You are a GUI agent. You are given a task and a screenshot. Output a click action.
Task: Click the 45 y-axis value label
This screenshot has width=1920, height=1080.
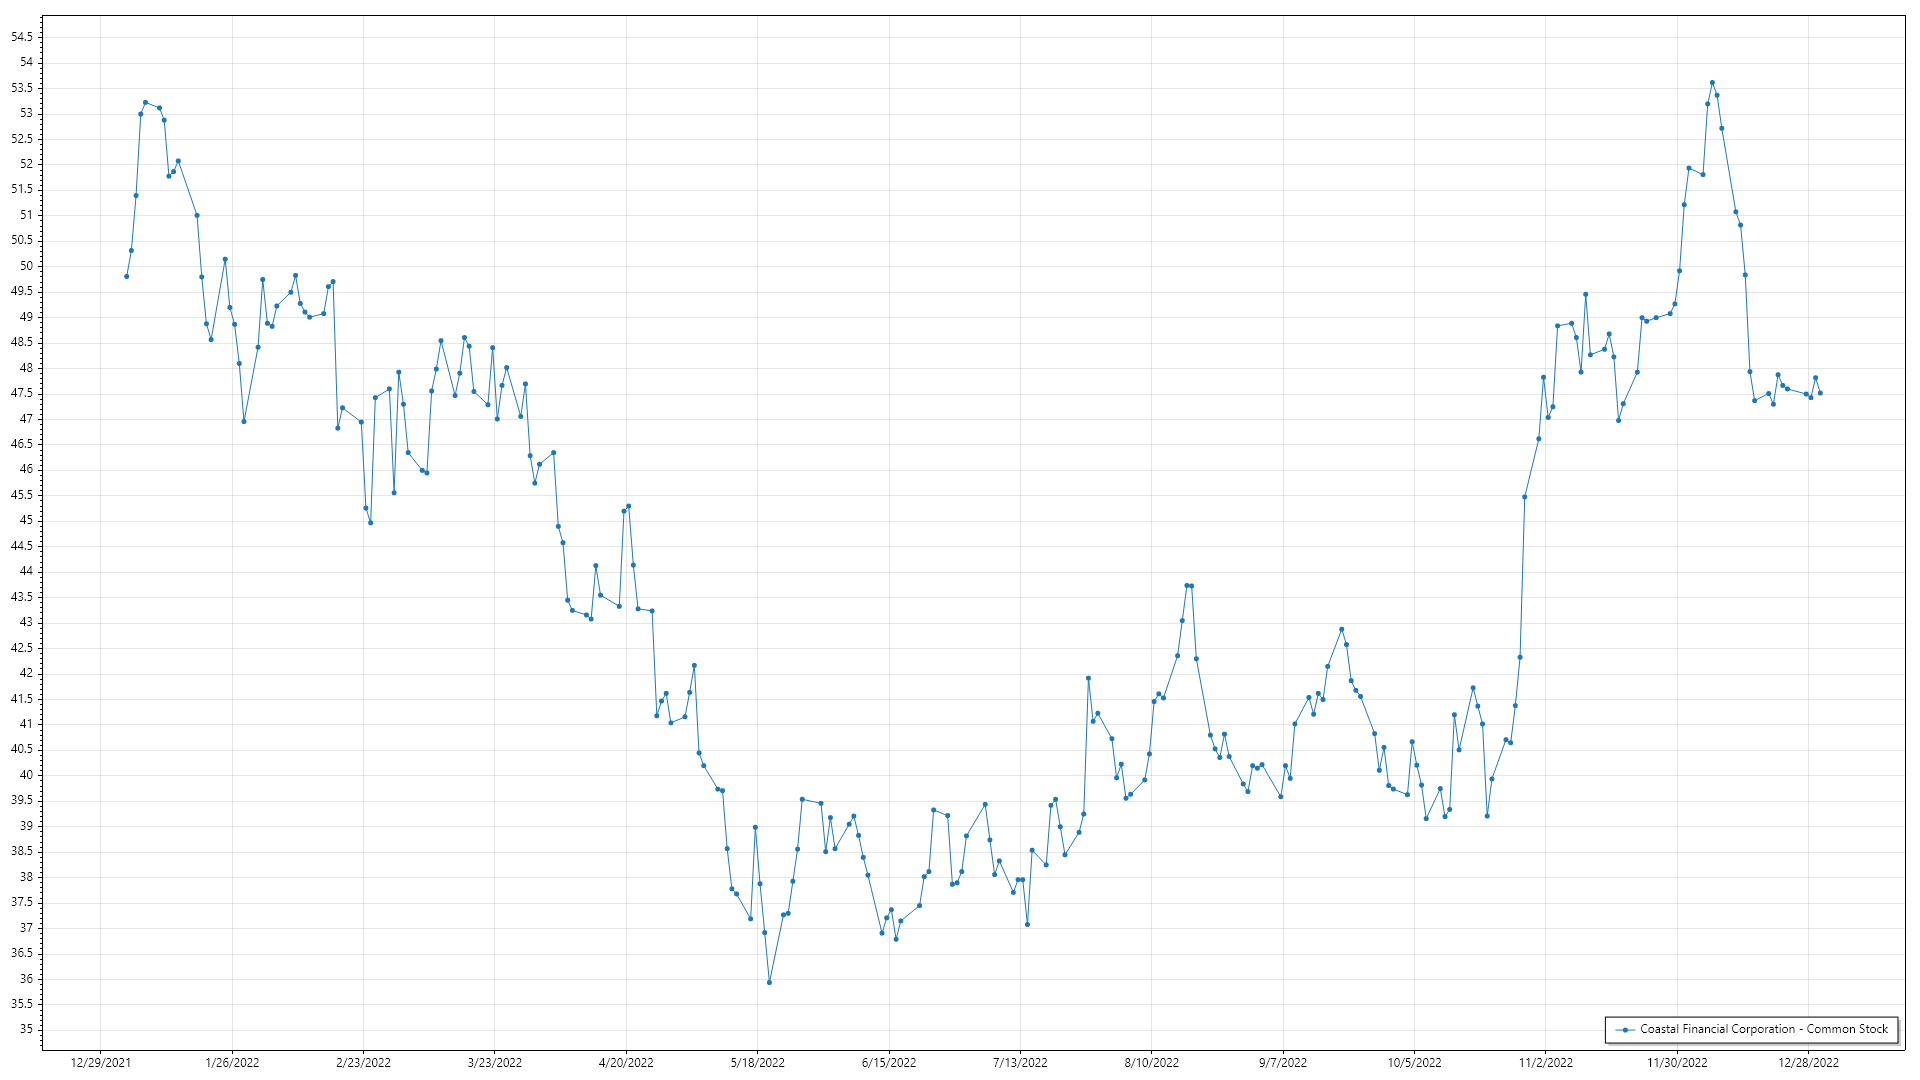(x=26, y=520)
